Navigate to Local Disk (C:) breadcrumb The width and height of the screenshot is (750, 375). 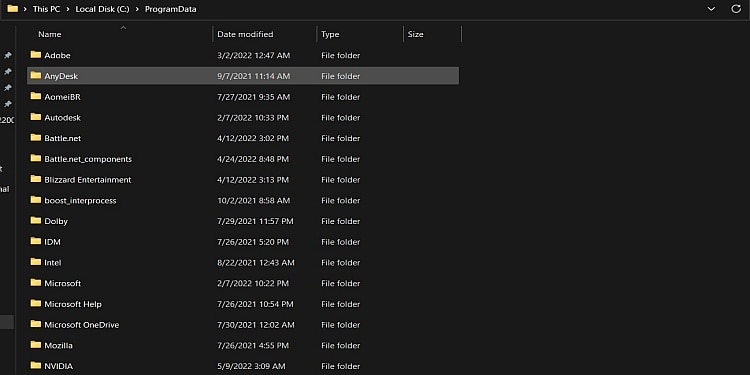(x=102, y=9)
